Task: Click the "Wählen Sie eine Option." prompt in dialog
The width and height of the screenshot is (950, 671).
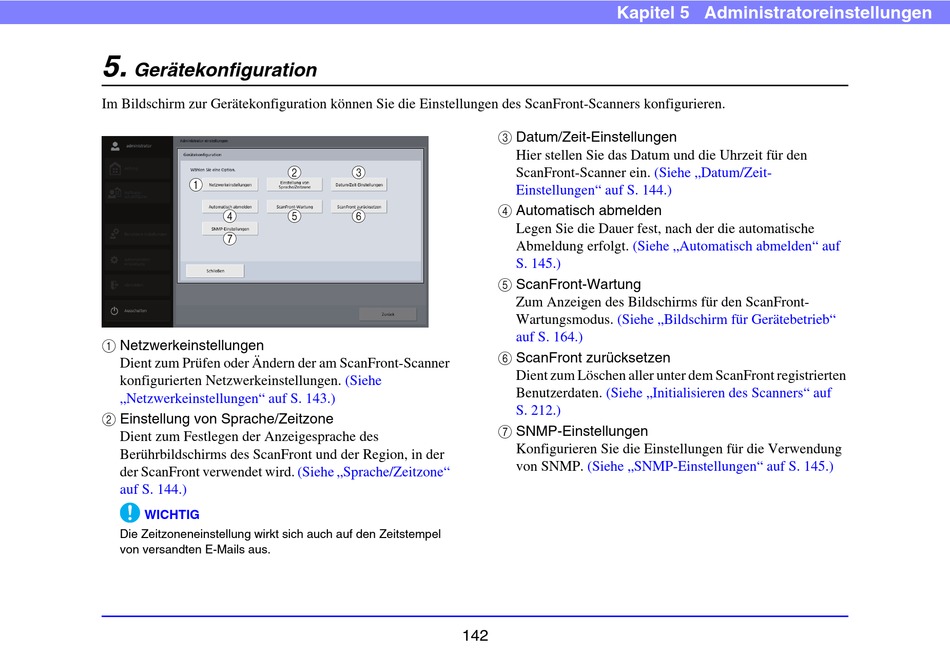Action: [x=213, y=170]
